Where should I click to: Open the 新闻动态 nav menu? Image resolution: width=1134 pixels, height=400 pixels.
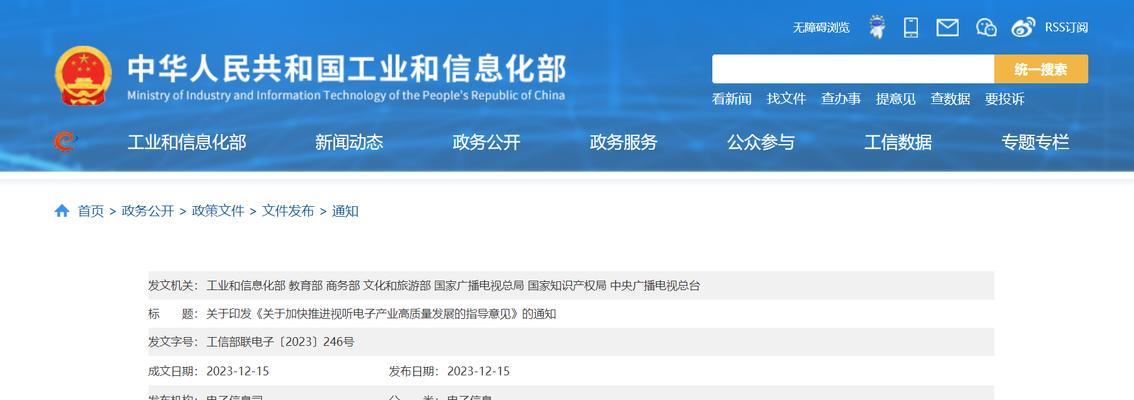tap(349, 142)
